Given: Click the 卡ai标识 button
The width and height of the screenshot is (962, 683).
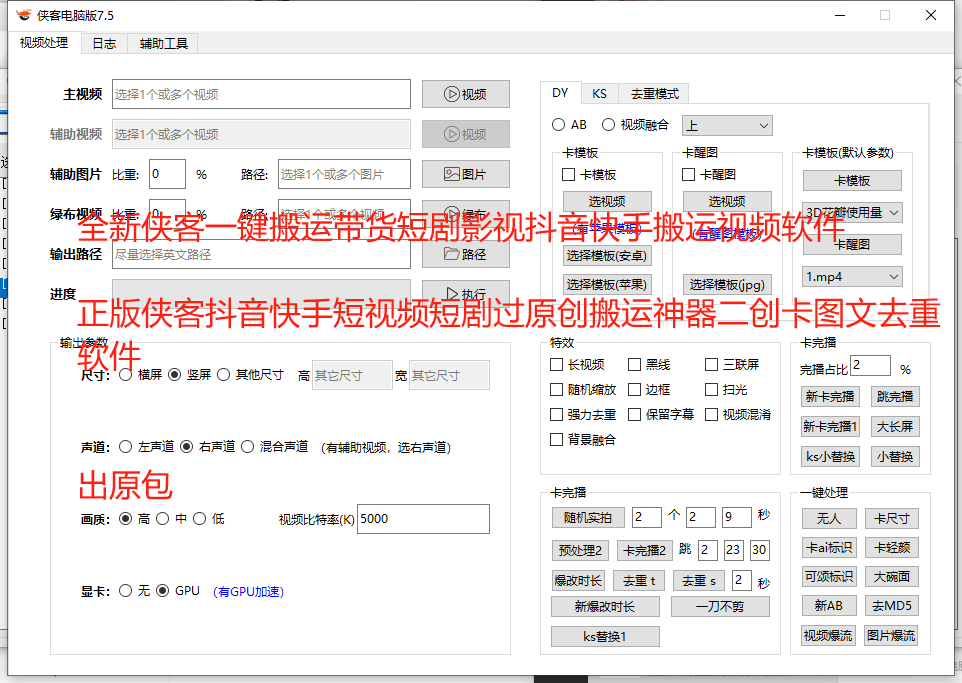Looking at the screenshot, I should [x=829, y=547].
